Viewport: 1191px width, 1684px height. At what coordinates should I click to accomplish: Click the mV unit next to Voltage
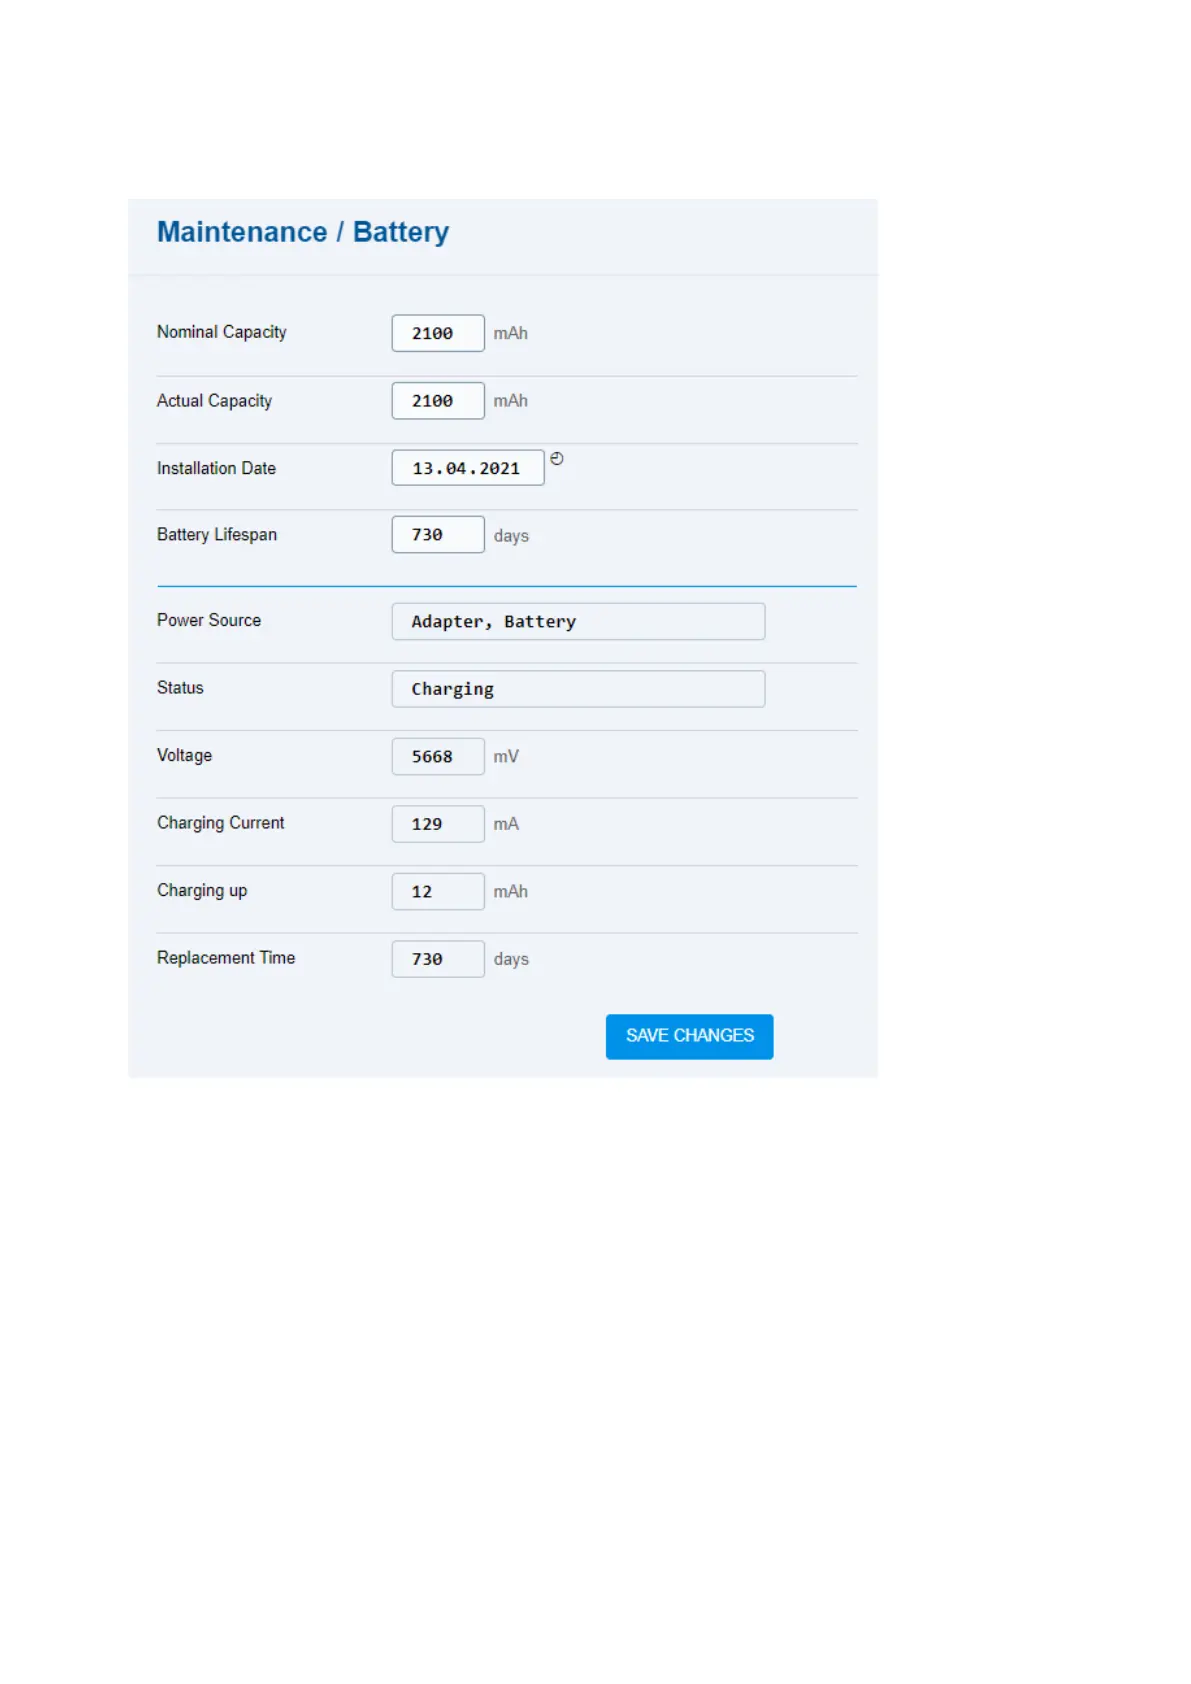coord(506,757)
